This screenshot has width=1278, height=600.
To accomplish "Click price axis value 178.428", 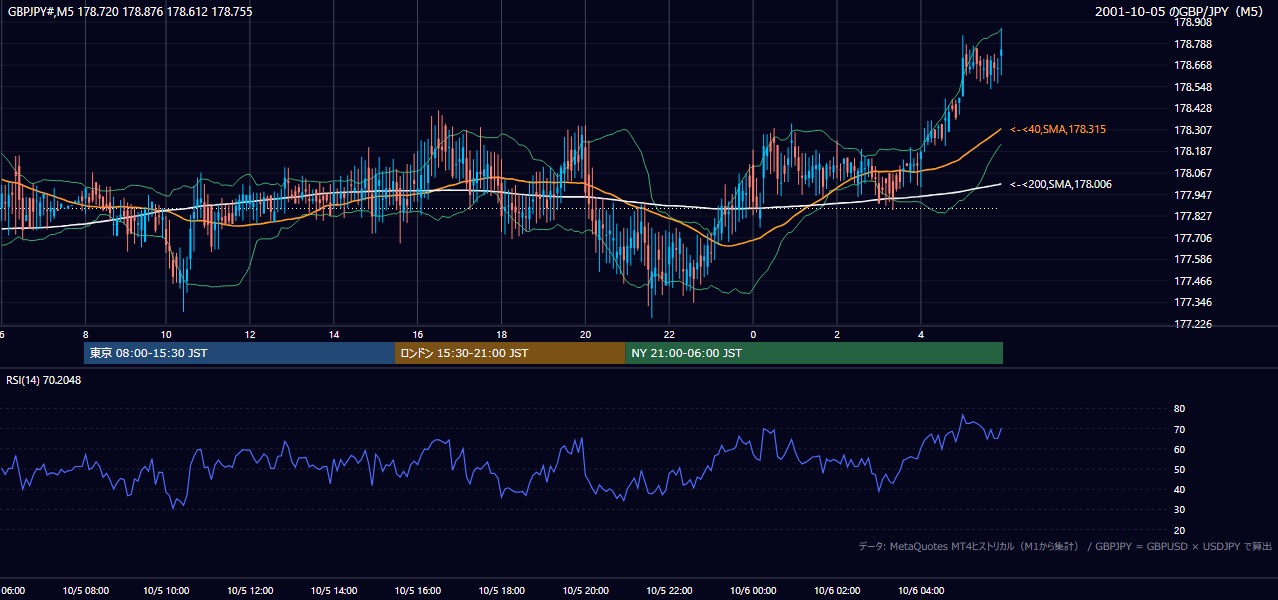I will pyautogui.click(x=1193, y=108).
